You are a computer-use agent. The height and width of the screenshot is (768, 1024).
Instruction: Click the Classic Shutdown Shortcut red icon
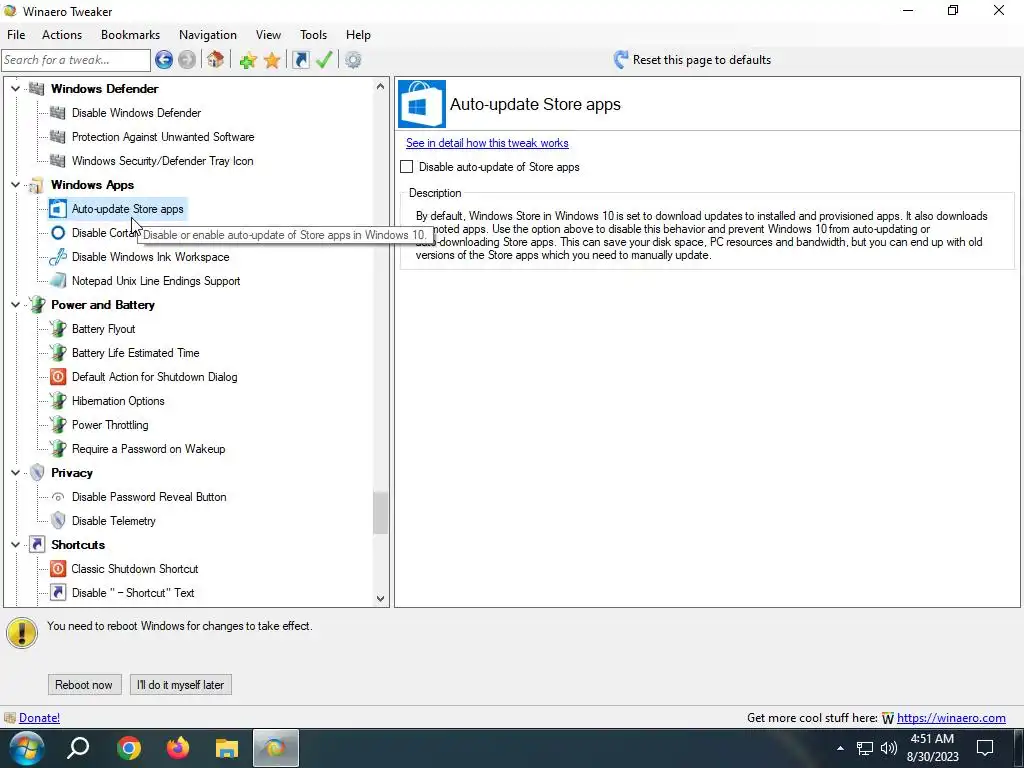pos(57,569)
